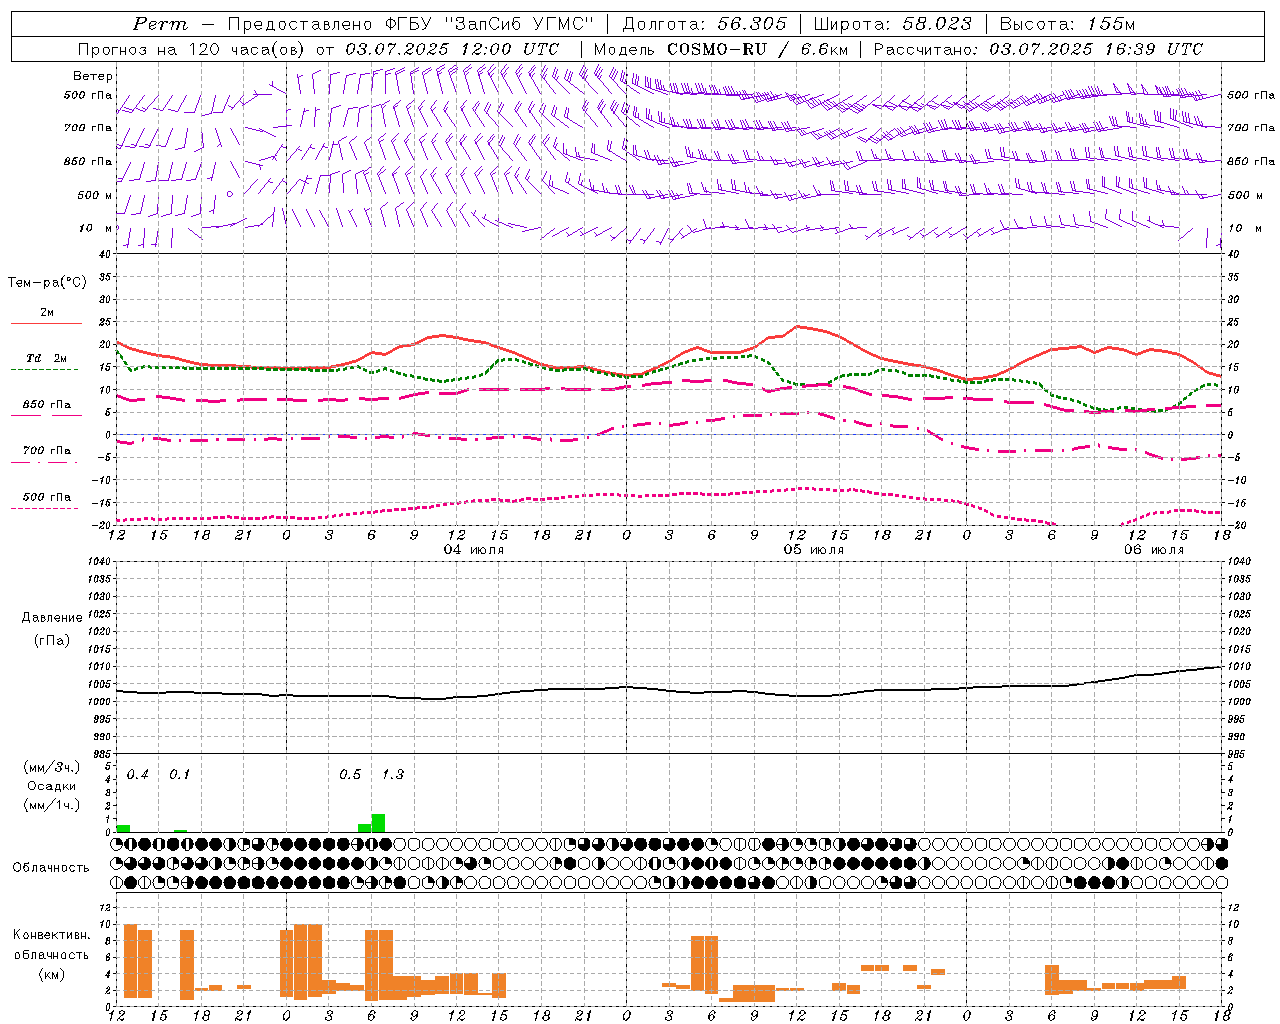Image resolution: width=1280 pixels, height=1024 pixels.
Task: Click the "06 июля" date label
Action: pyautogui.click(x=1154, y=550)
